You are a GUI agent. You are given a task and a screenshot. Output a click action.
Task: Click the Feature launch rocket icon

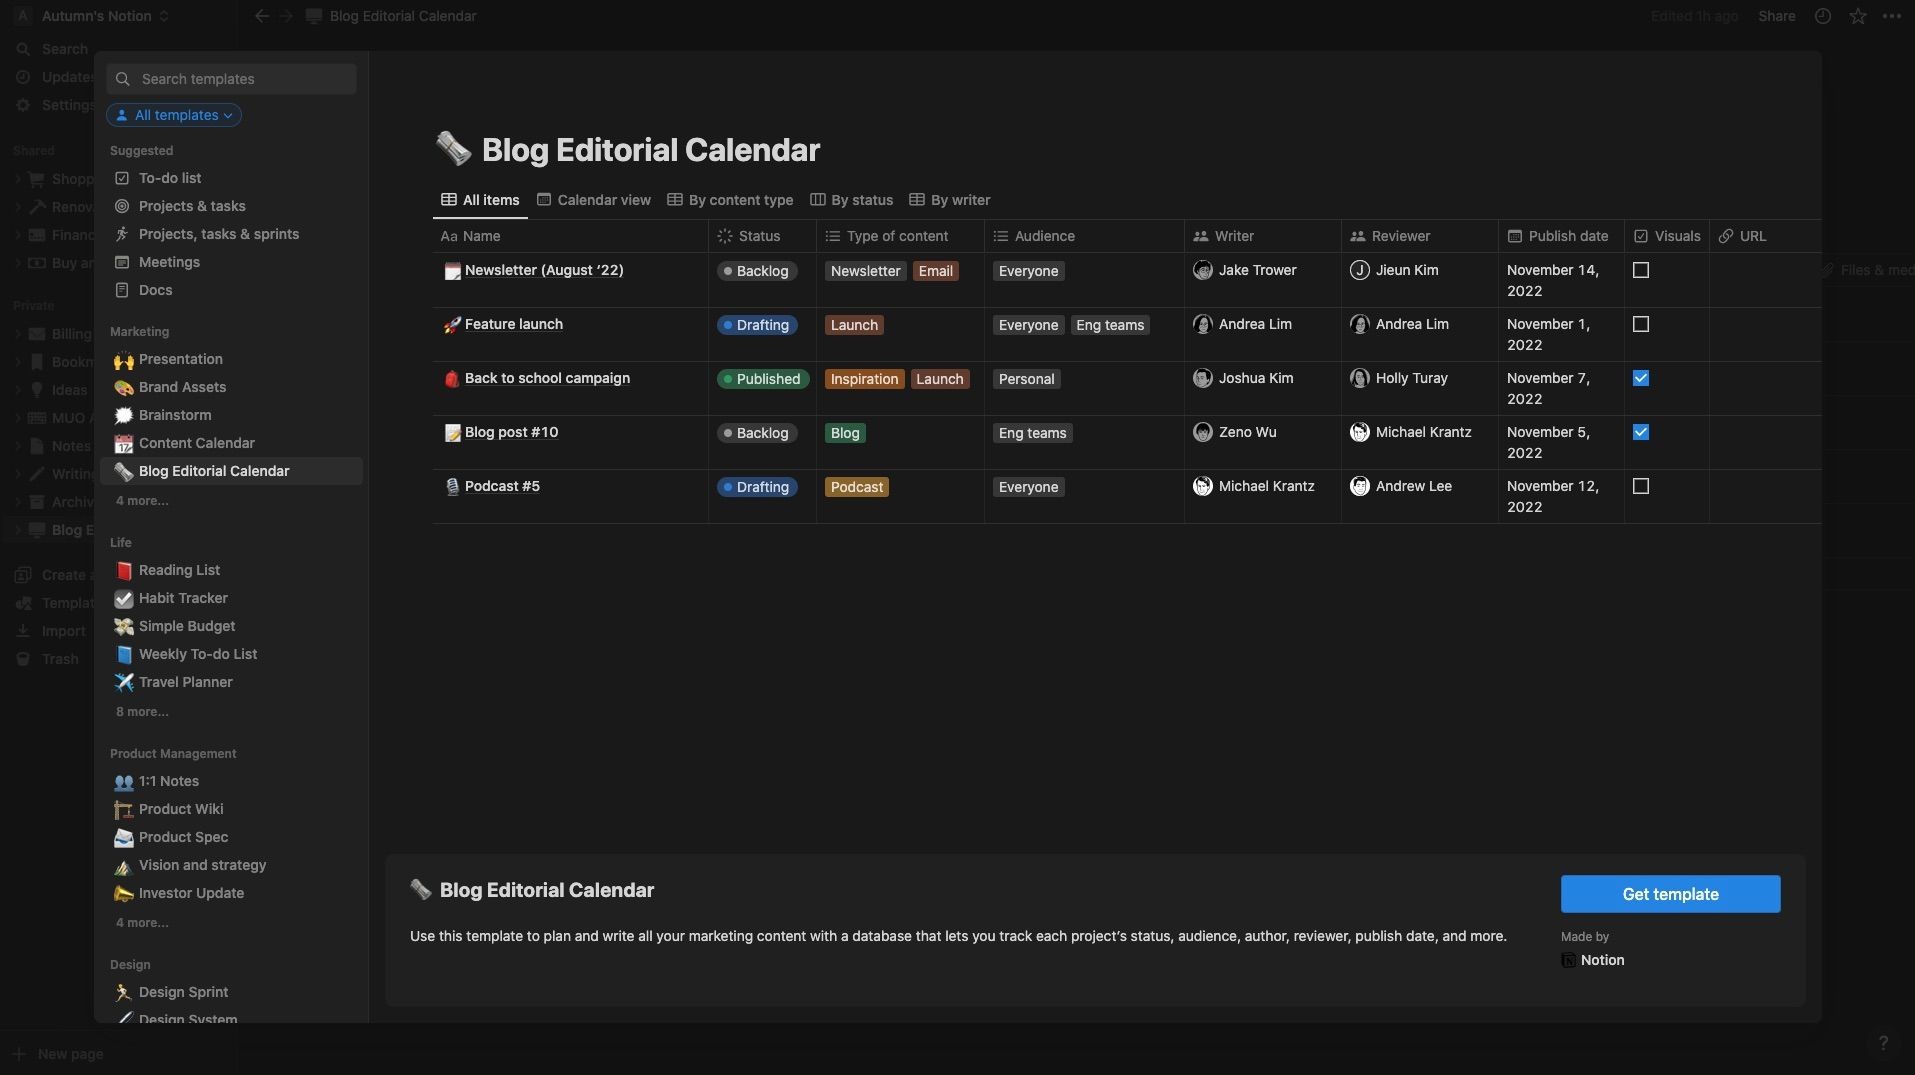pos(452,325)
